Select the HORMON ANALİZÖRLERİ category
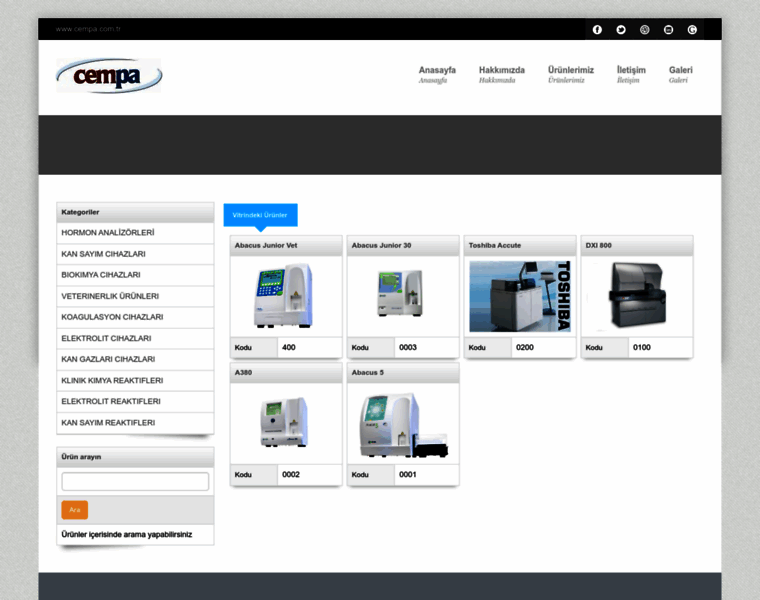 pyautogui.click(x=108, y=233)
